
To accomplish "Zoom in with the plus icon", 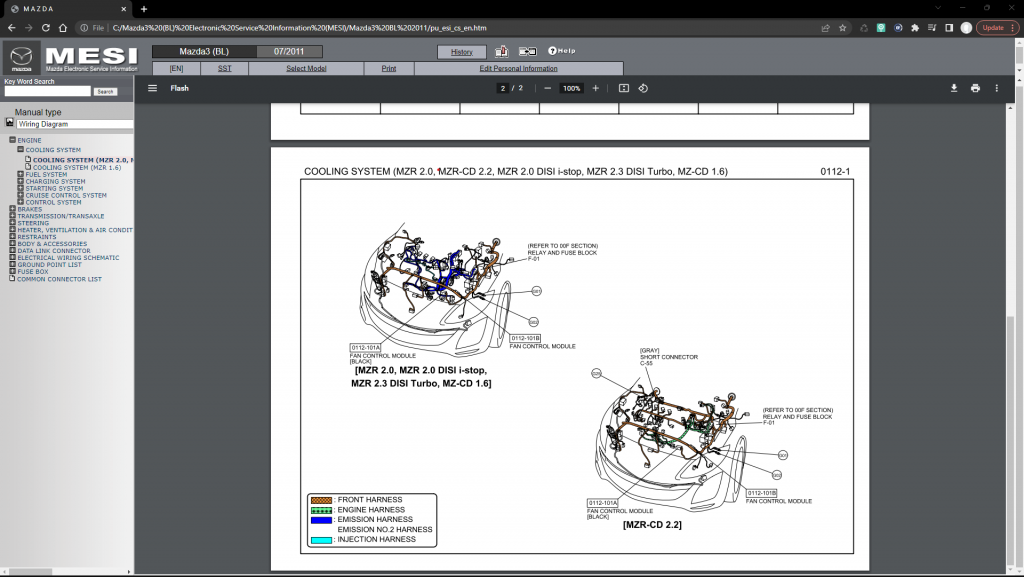I will point(595,88).
